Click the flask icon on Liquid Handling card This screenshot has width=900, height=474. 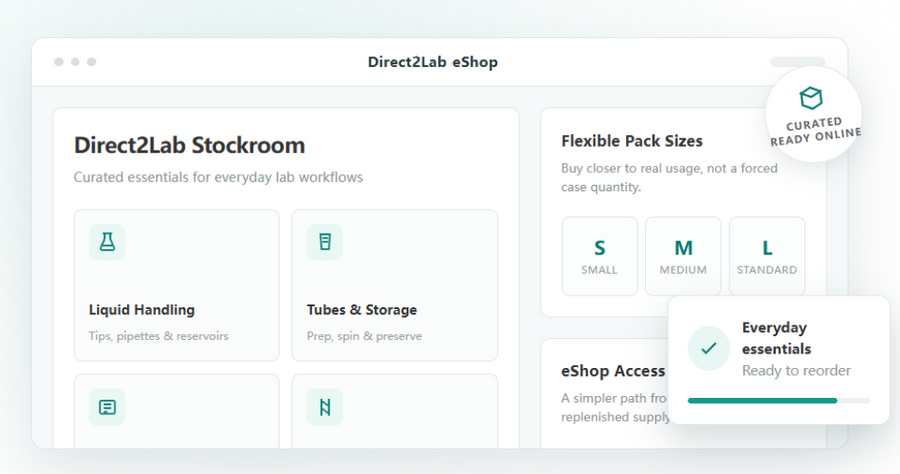coord(107,242)
